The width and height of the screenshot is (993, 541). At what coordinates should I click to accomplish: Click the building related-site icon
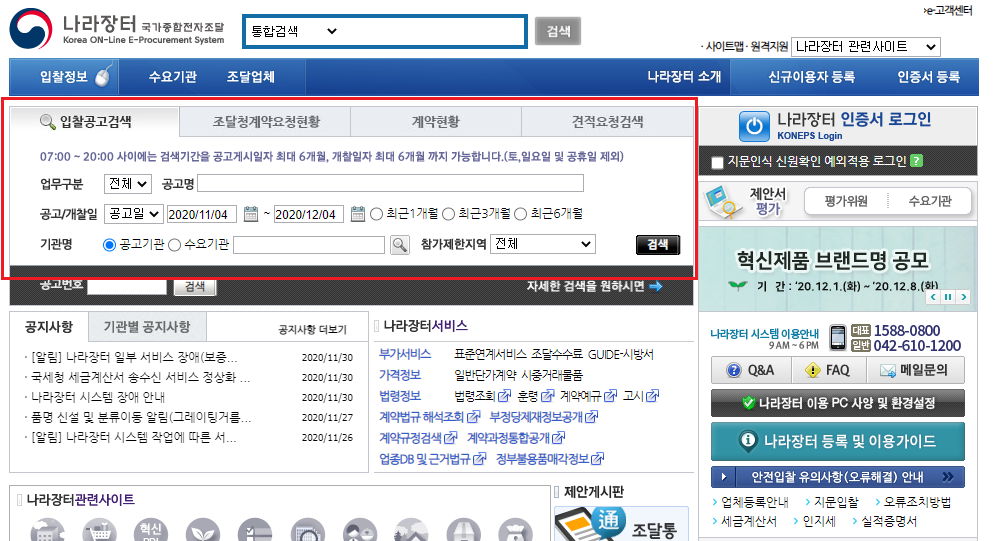click(x=47, y=531)
